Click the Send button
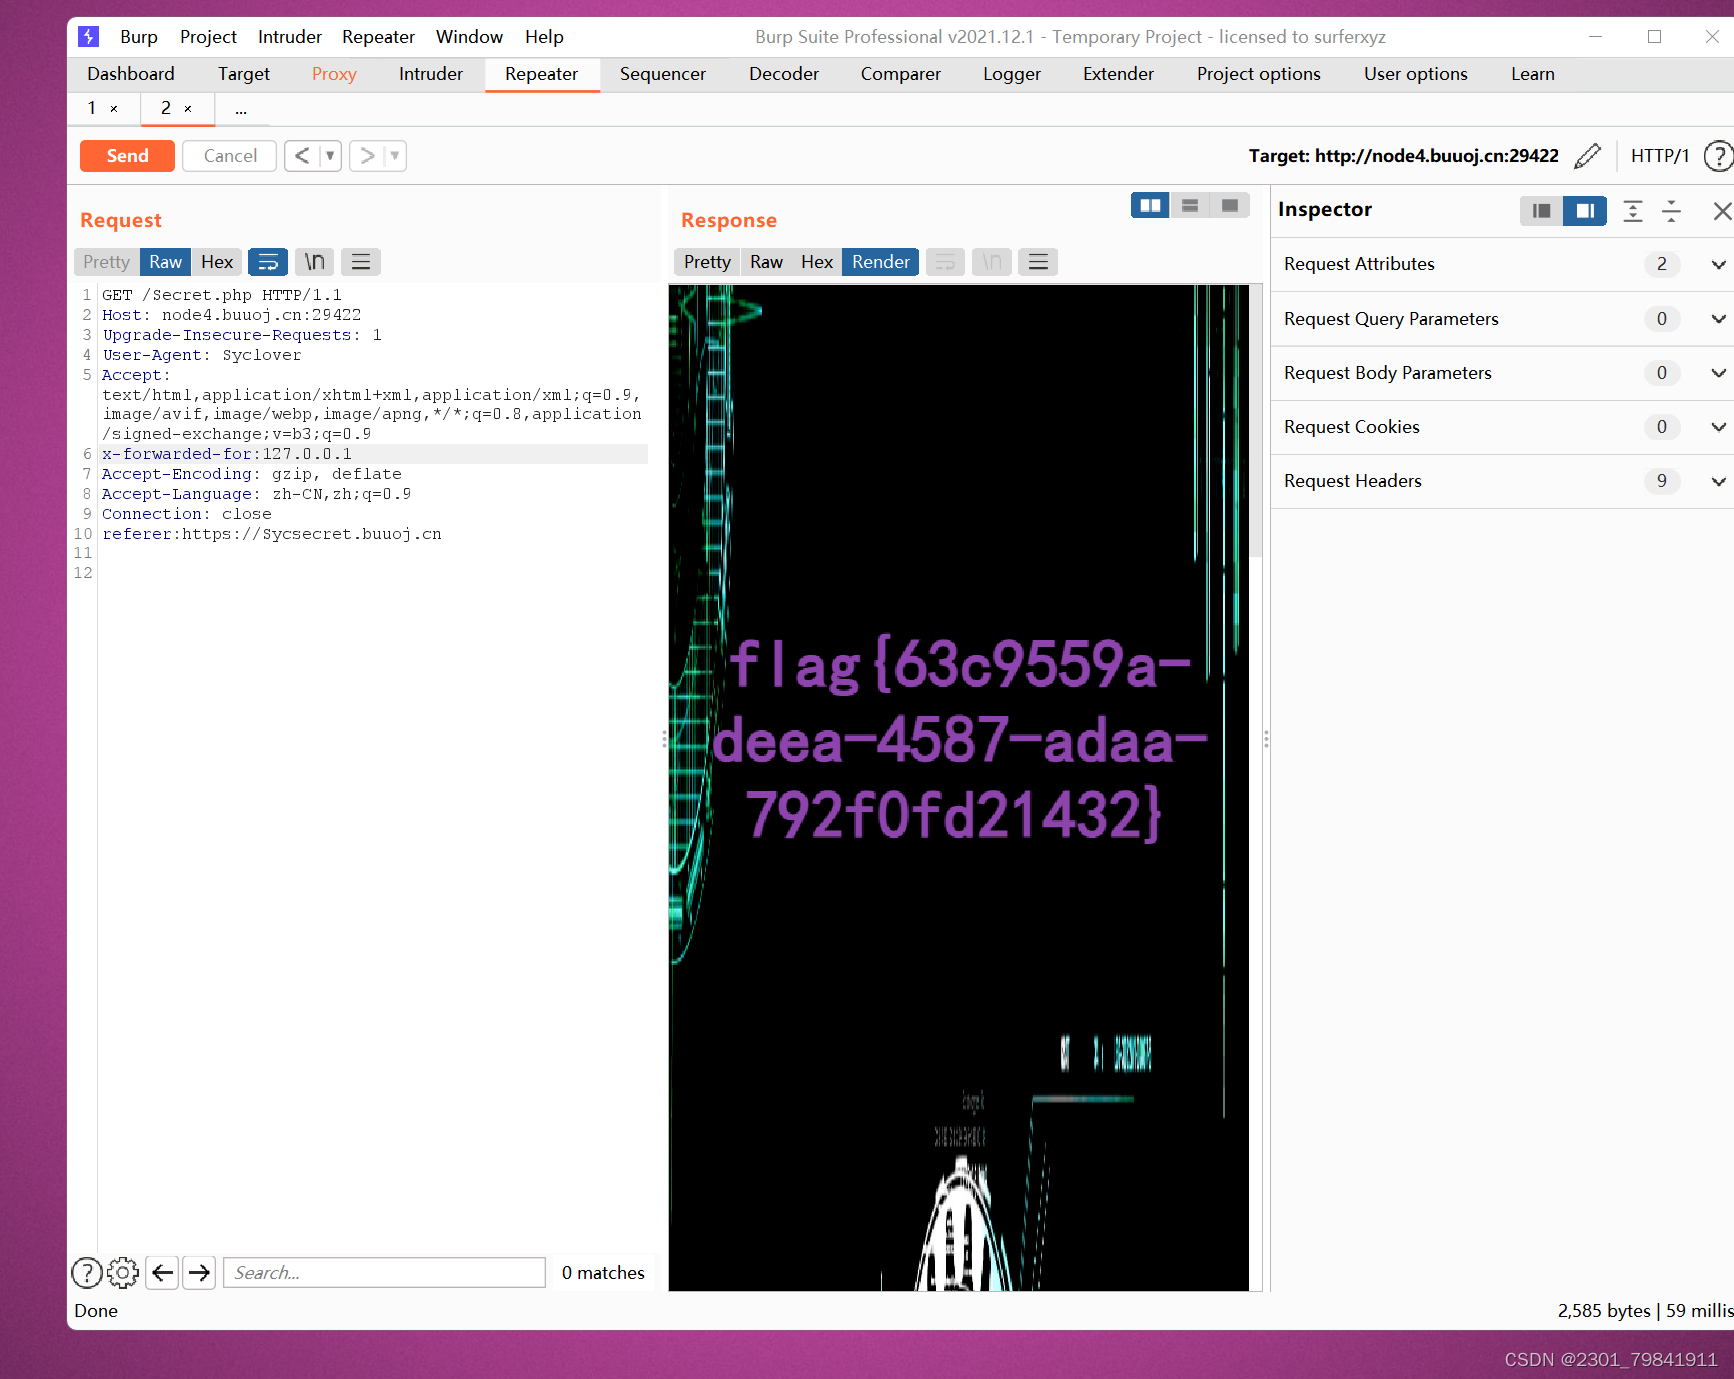1734x1379 pixels. pos(127,155)
